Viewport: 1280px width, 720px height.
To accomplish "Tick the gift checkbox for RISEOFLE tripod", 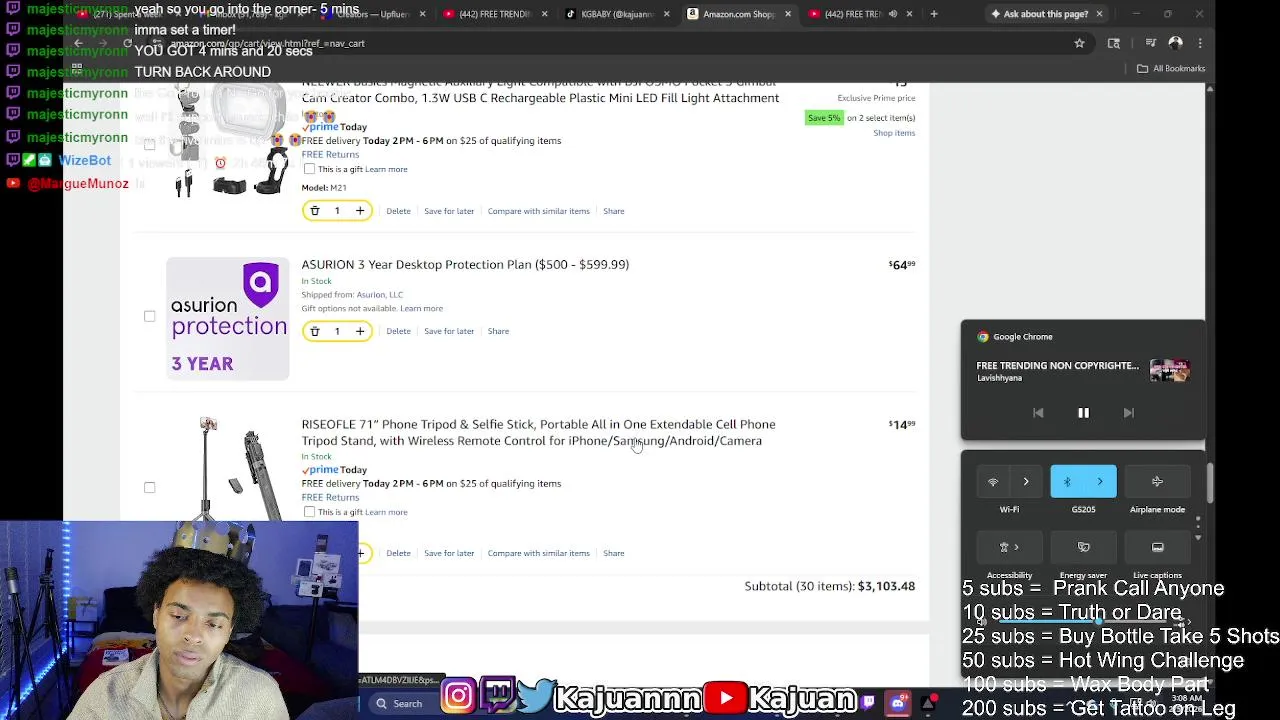I will [x=309, y=512].
